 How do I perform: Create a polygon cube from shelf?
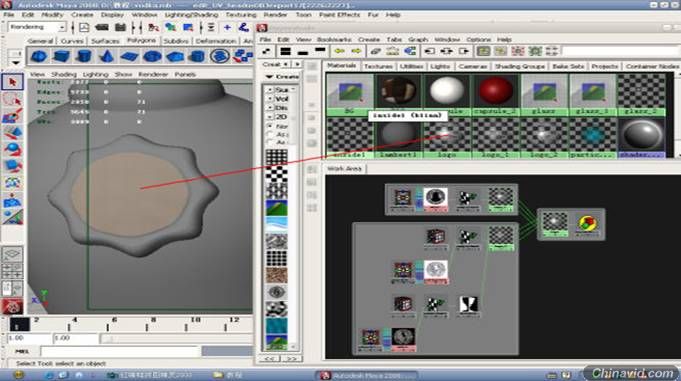62,56
